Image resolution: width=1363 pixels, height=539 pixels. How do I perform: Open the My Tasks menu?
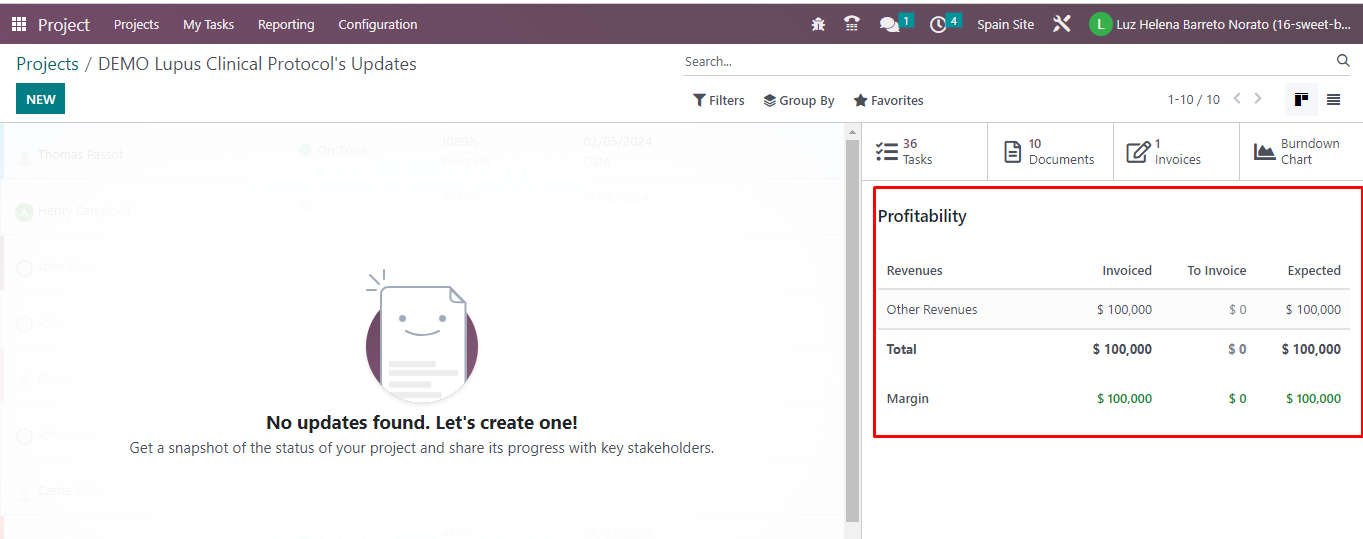point(208,24)
